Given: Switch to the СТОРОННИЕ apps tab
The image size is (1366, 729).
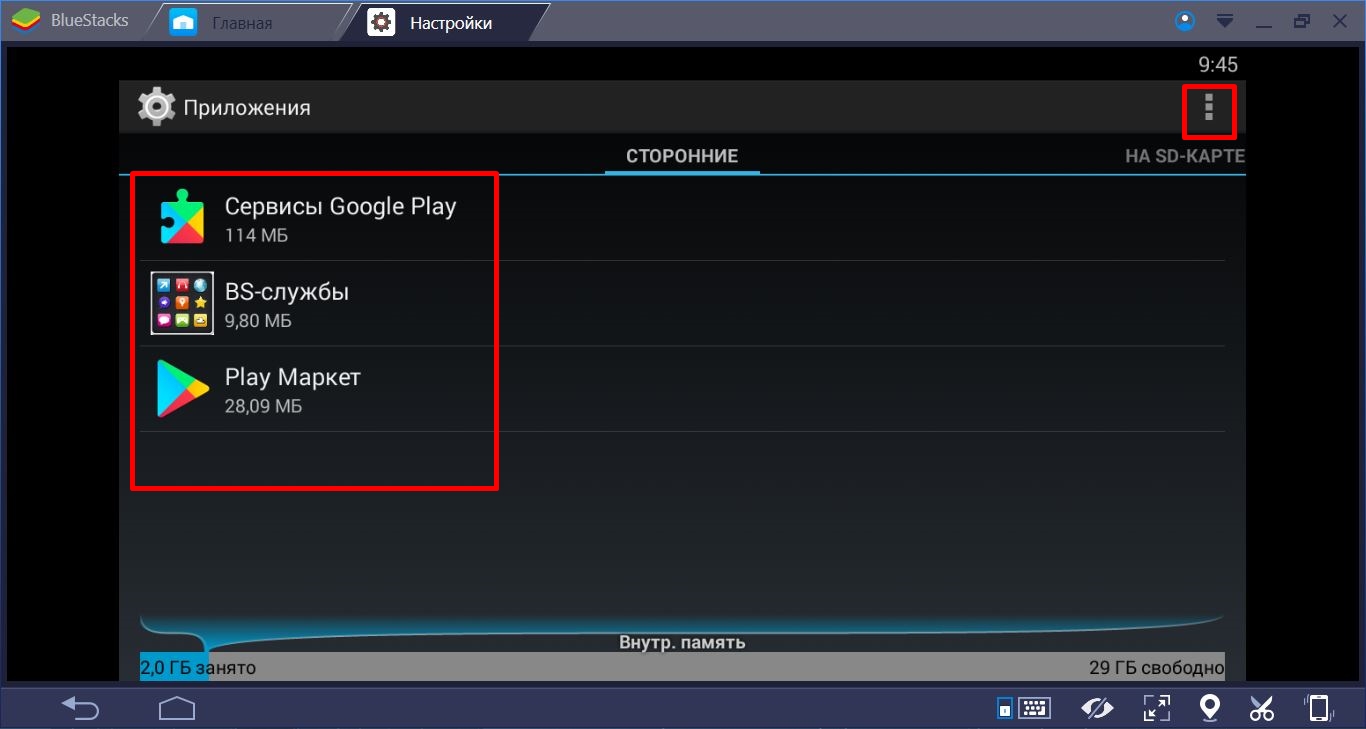Looking at the screenshot, I should point(682,156).
